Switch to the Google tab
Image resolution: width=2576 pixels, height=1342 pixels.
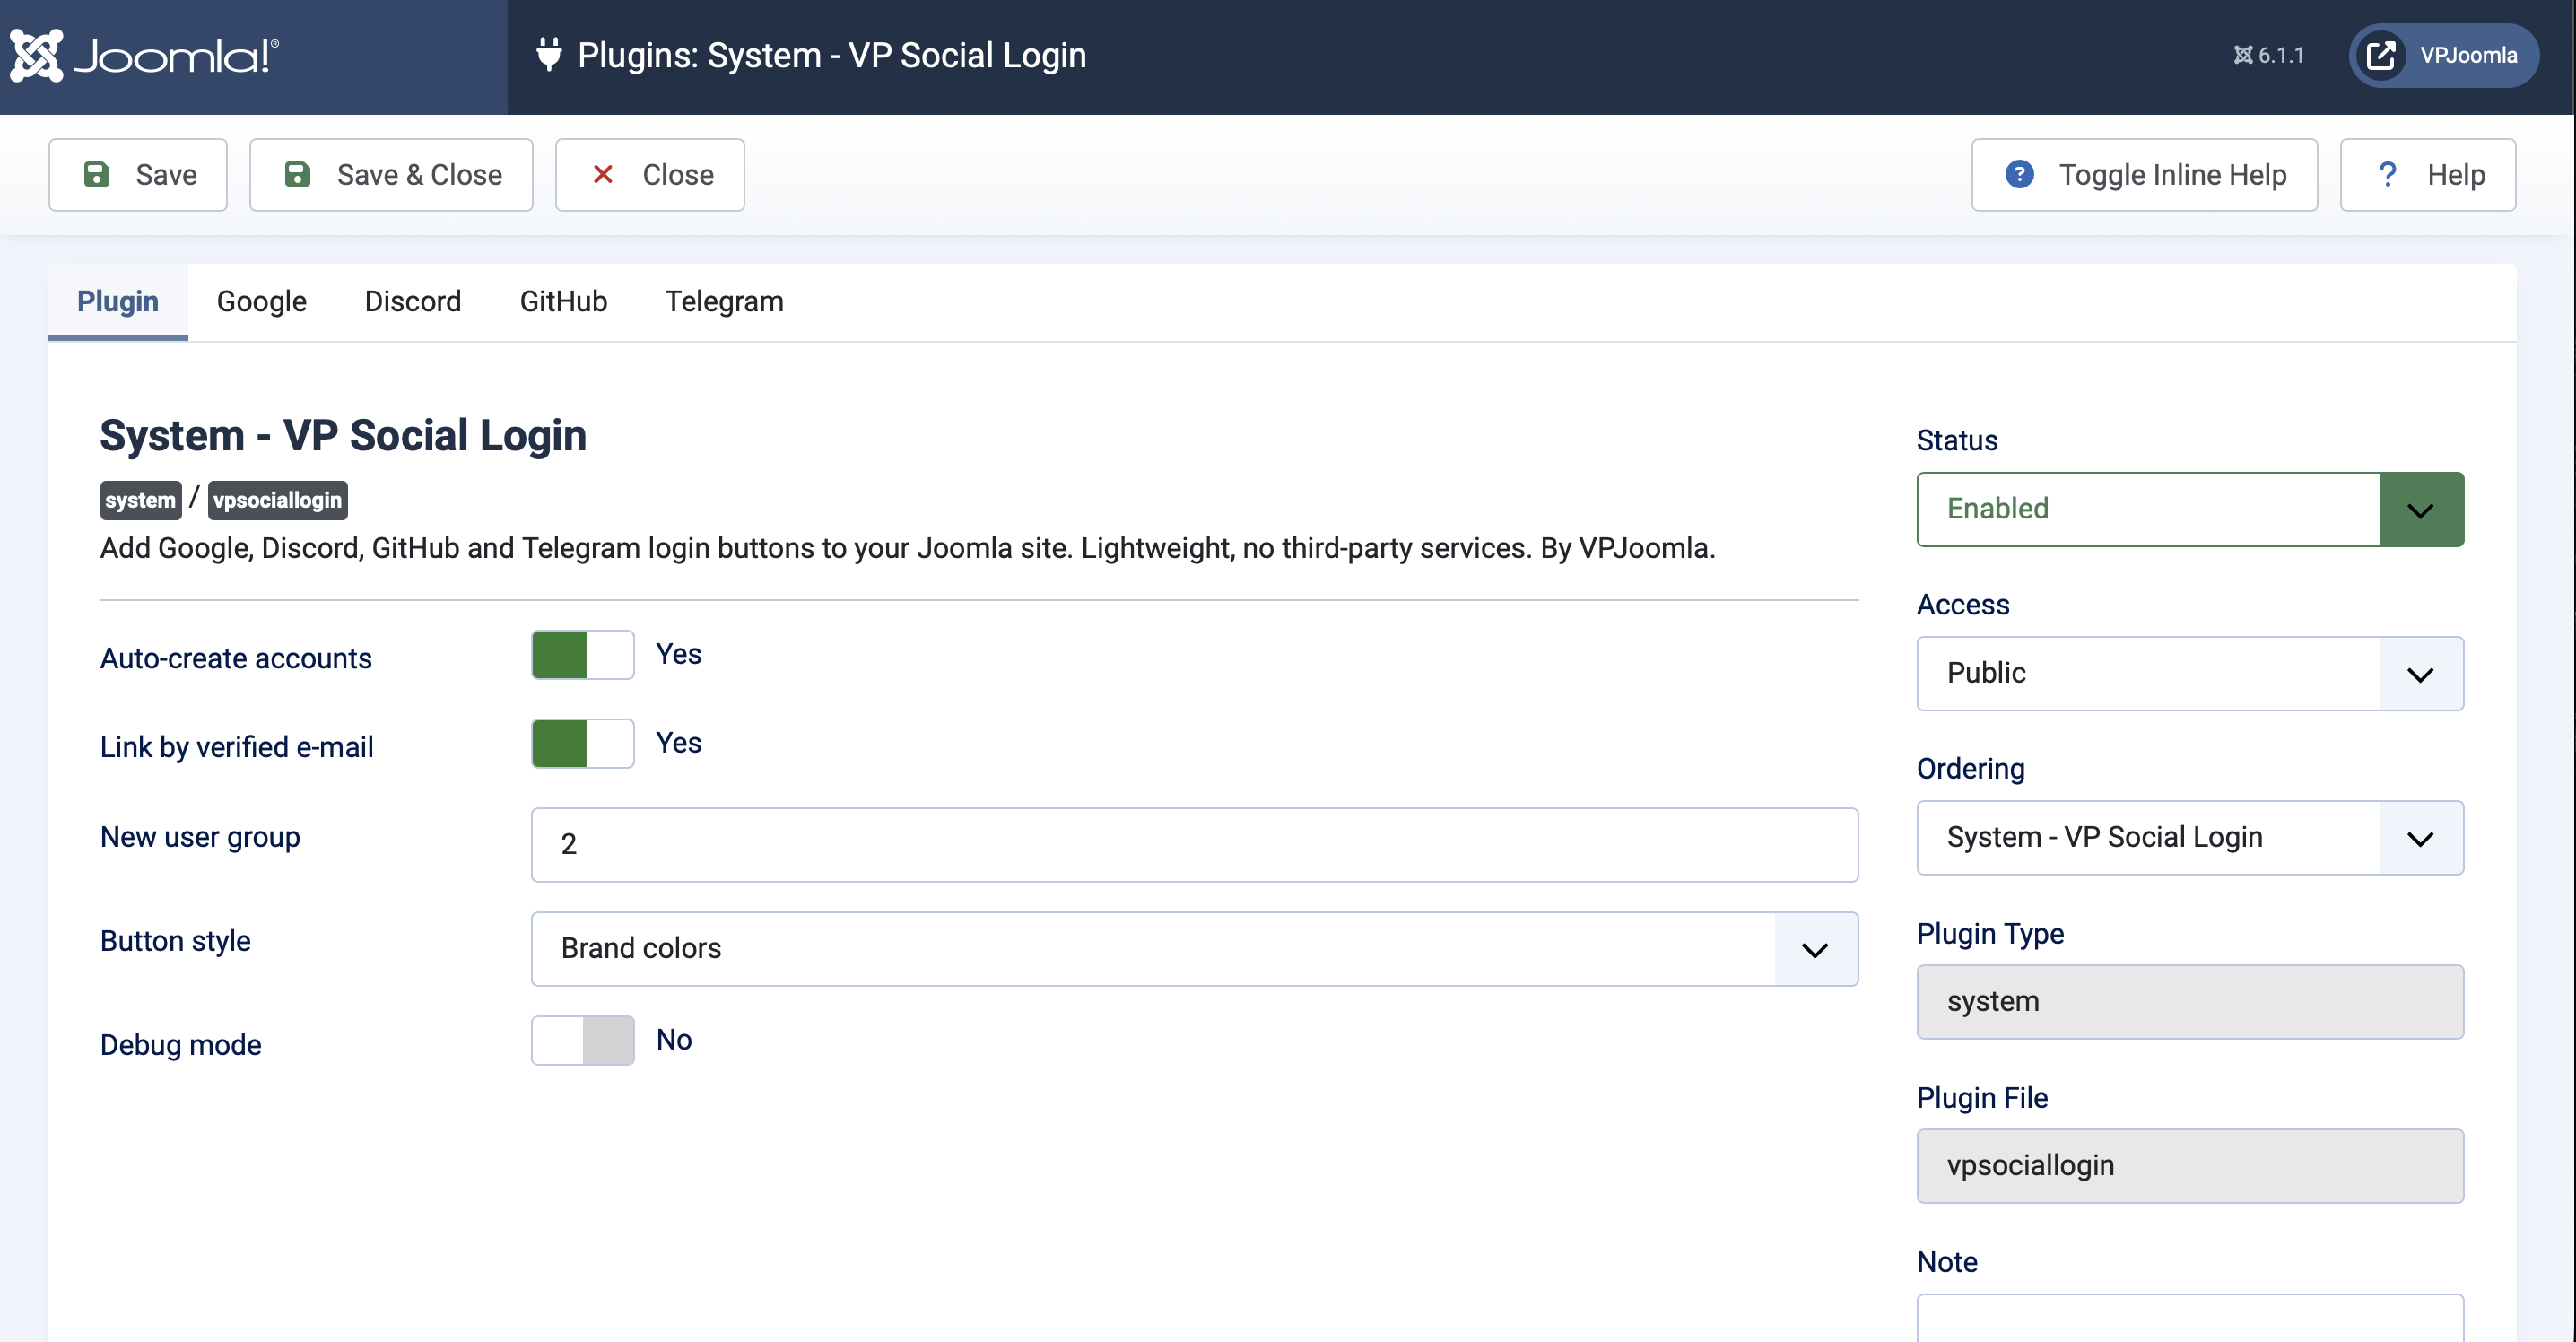coord(262,302)
